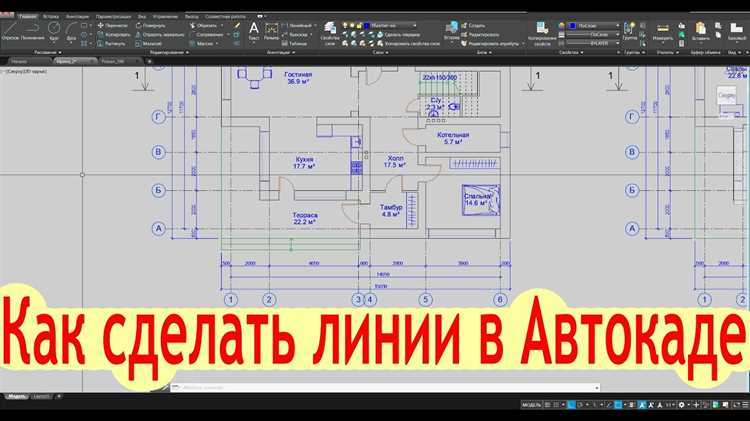Image resolution: width=750 pixels, height=421 pixels.
Task: Click the Масштаб scale tool
Action: 149,43
